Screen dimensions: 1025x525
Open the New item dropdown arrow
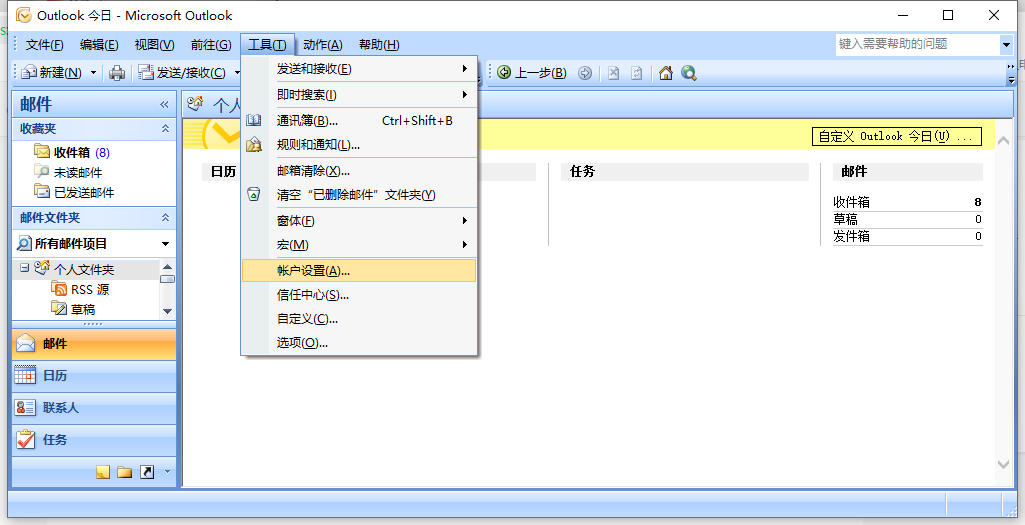93,73
